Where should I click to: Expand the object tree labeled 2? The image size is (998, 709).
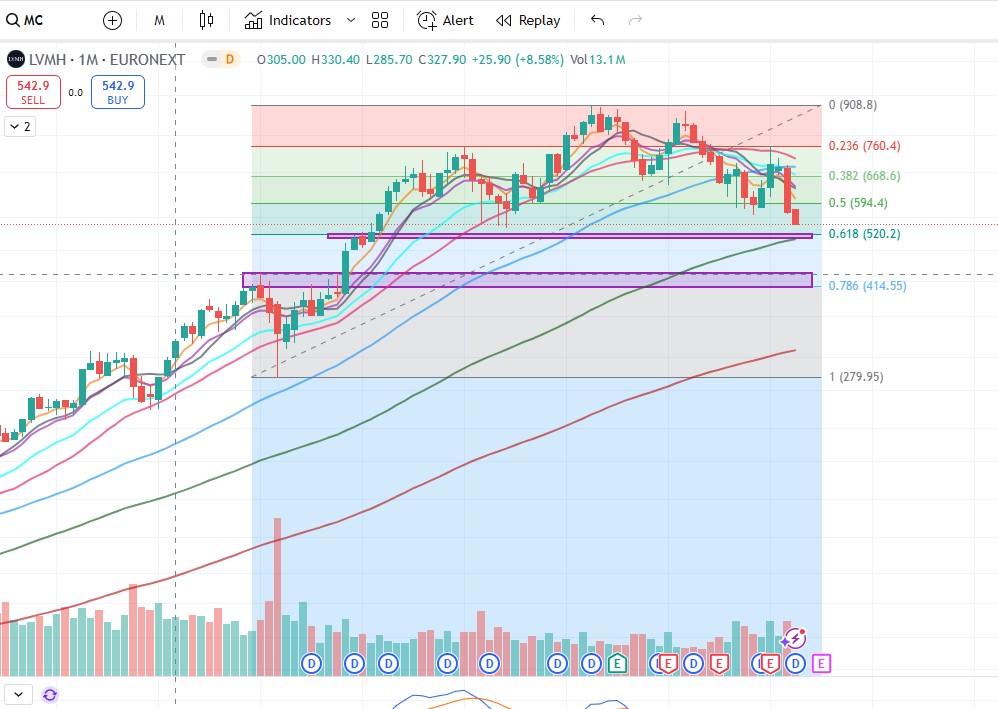tap(20, 126)
